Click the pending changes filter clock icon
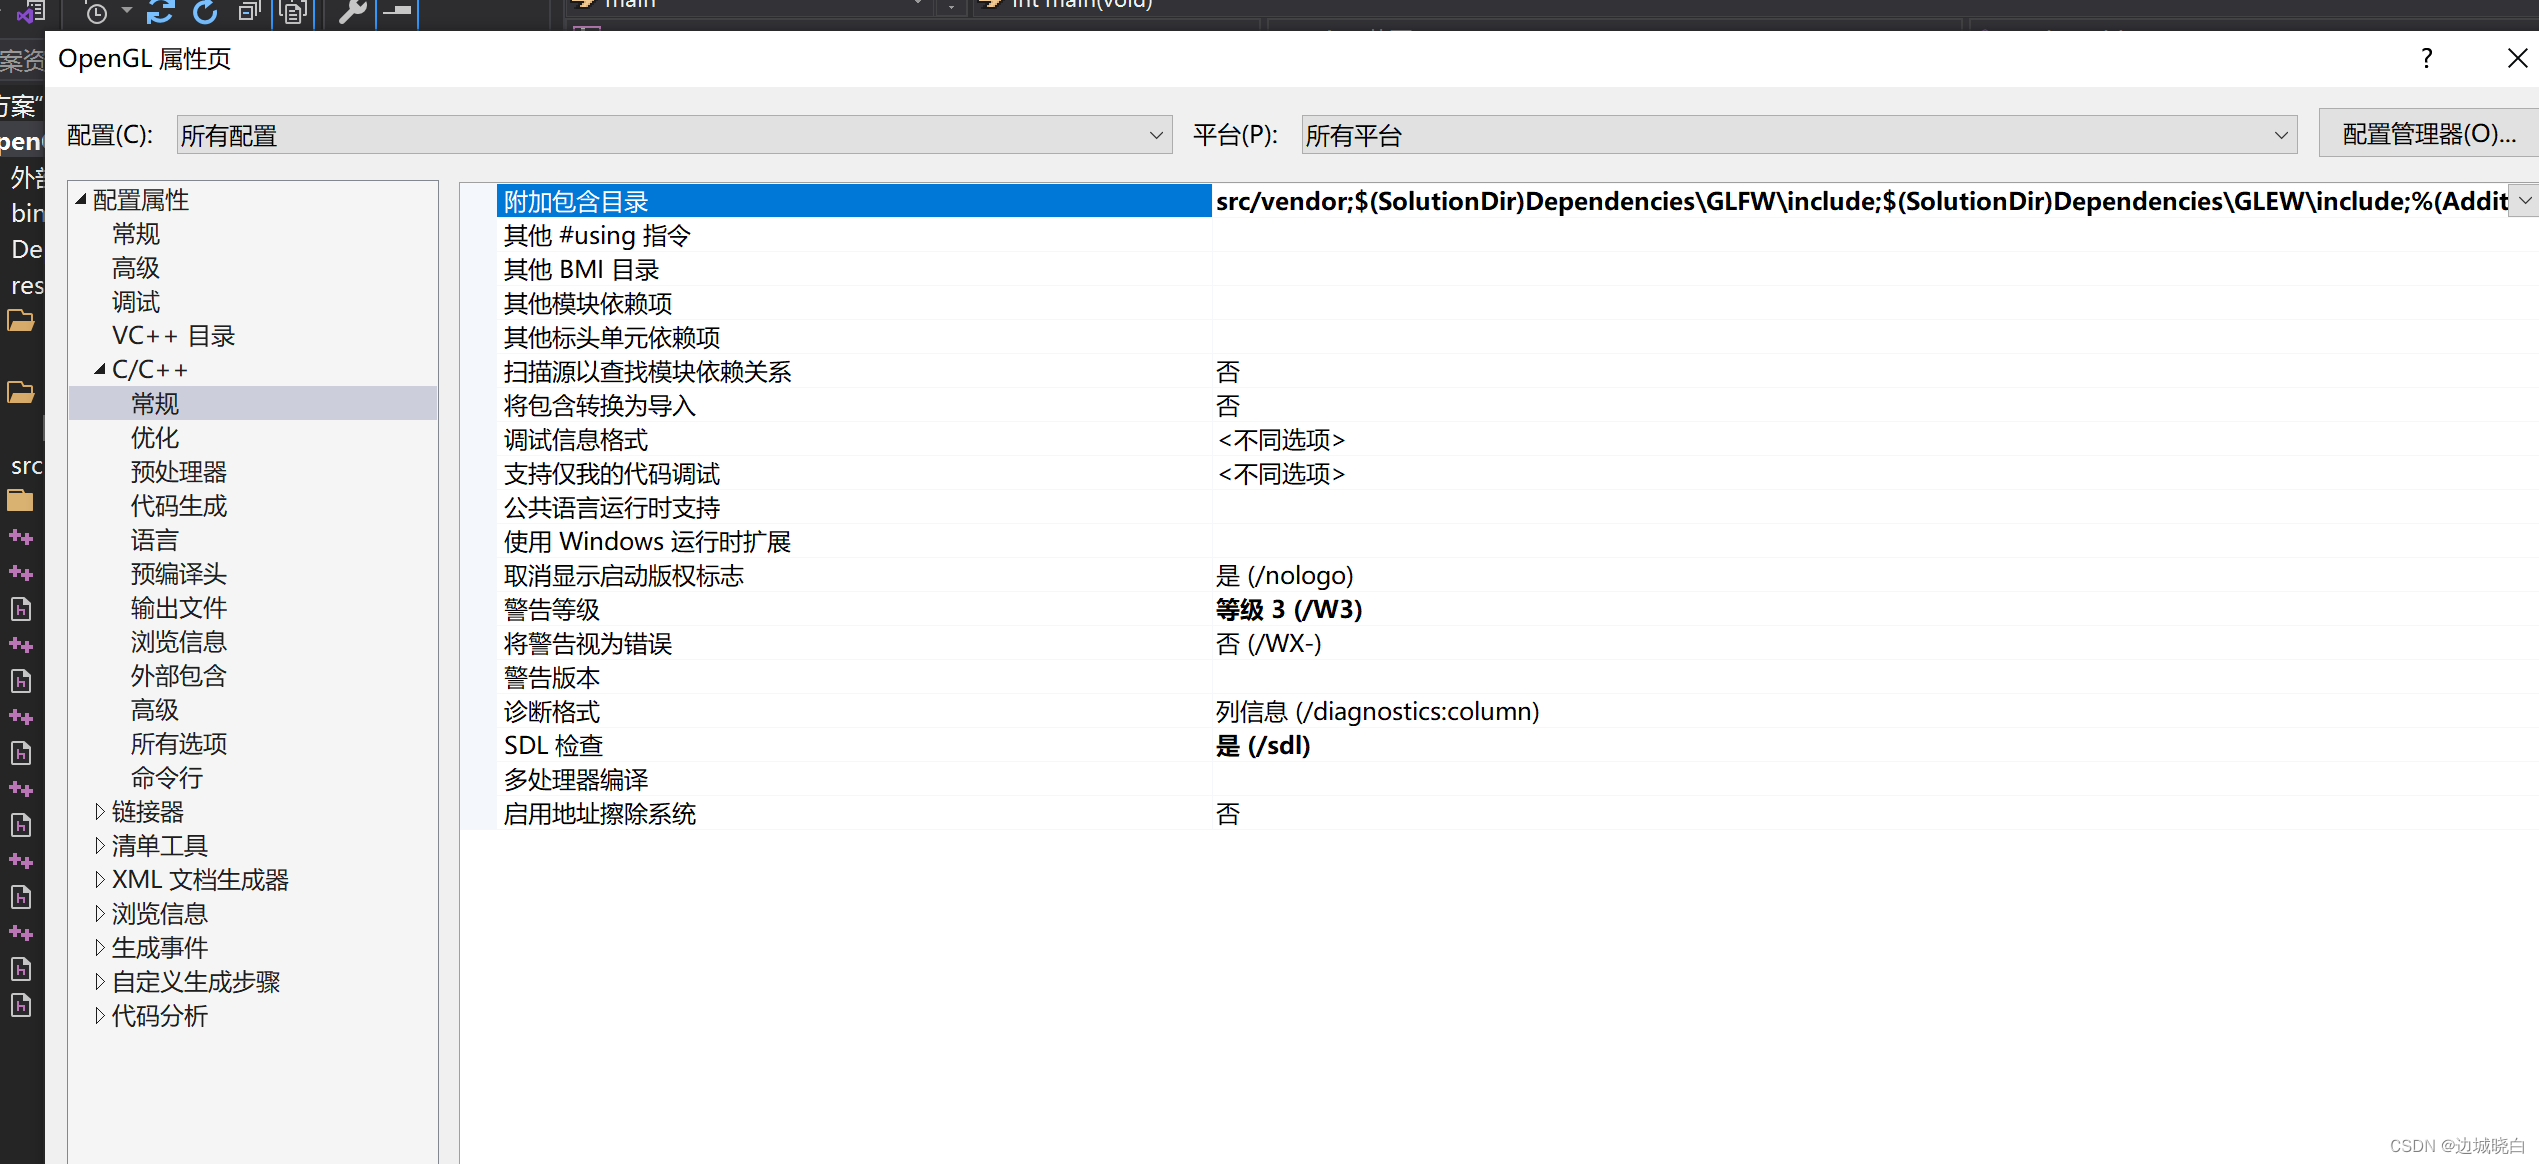Viewport: 2539px width, 1164px height. (x=96, y=12)
